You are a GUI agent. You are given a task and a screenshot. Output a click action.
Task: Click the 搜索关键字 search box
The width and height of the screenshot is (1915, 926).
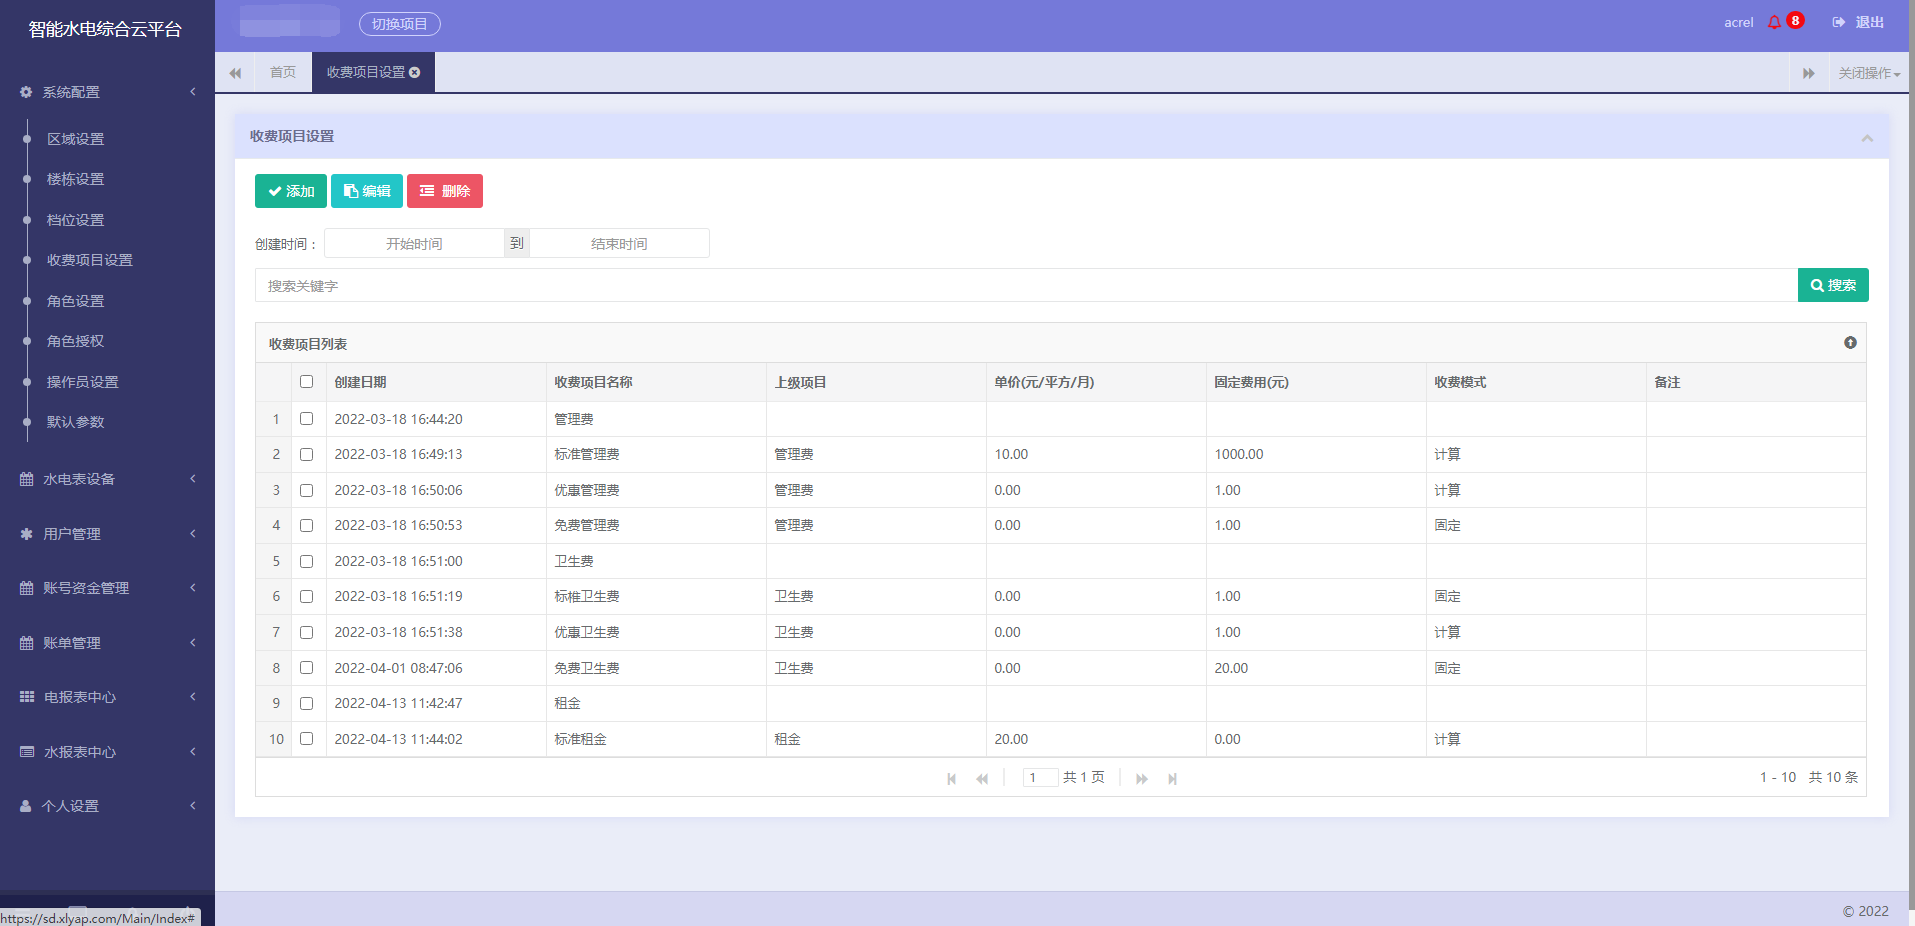click(1026, 285)
